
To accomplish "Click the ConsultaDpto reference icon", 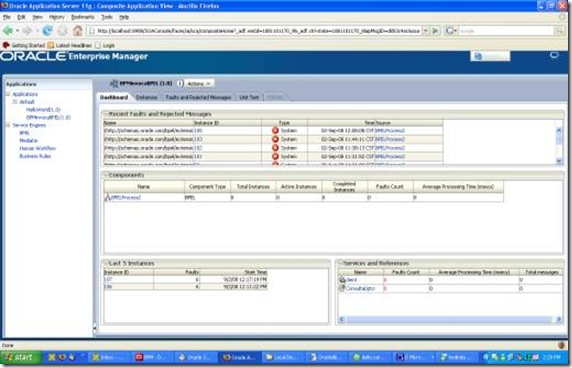I will tap(342, 288).
